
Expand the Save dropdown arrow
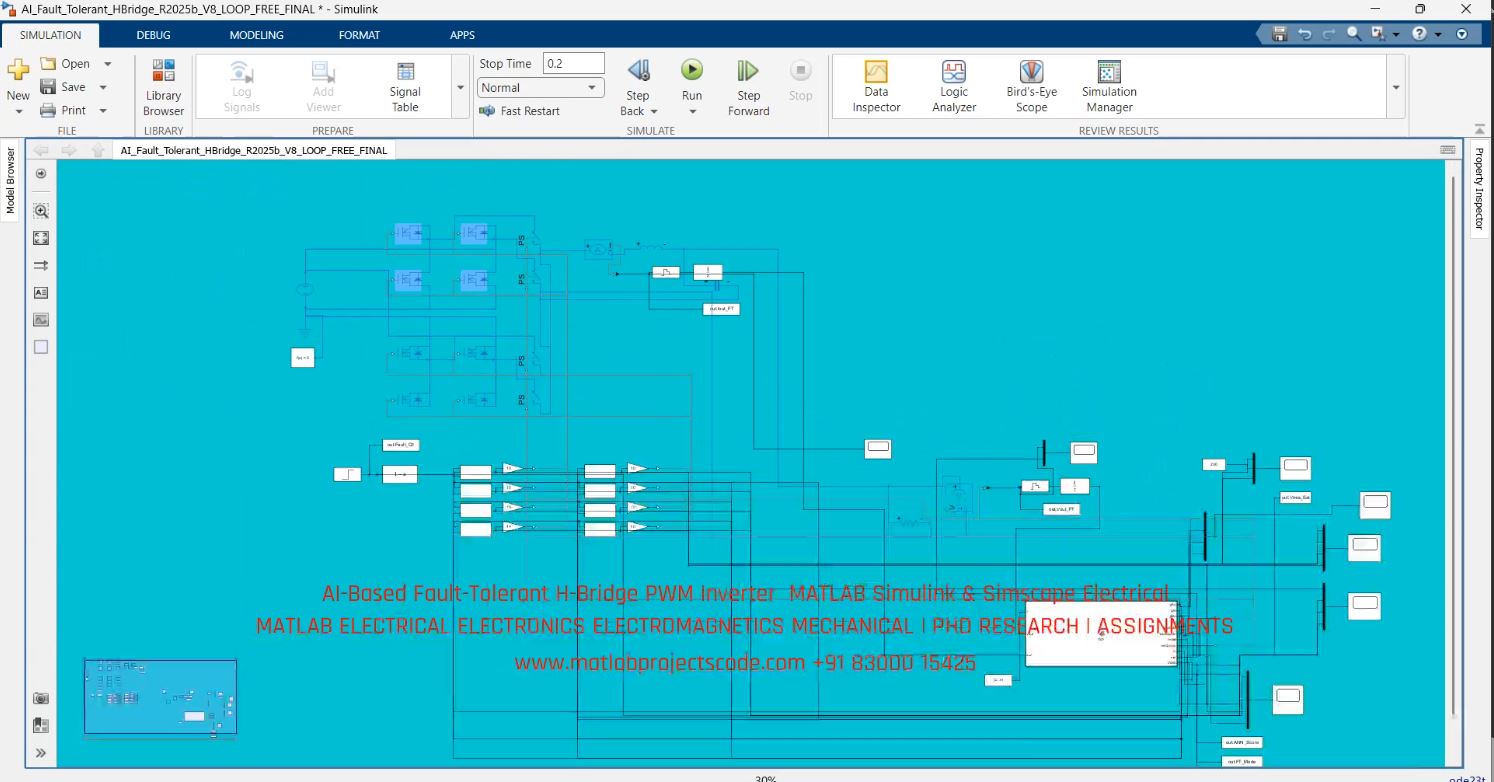tap(103, 87)
